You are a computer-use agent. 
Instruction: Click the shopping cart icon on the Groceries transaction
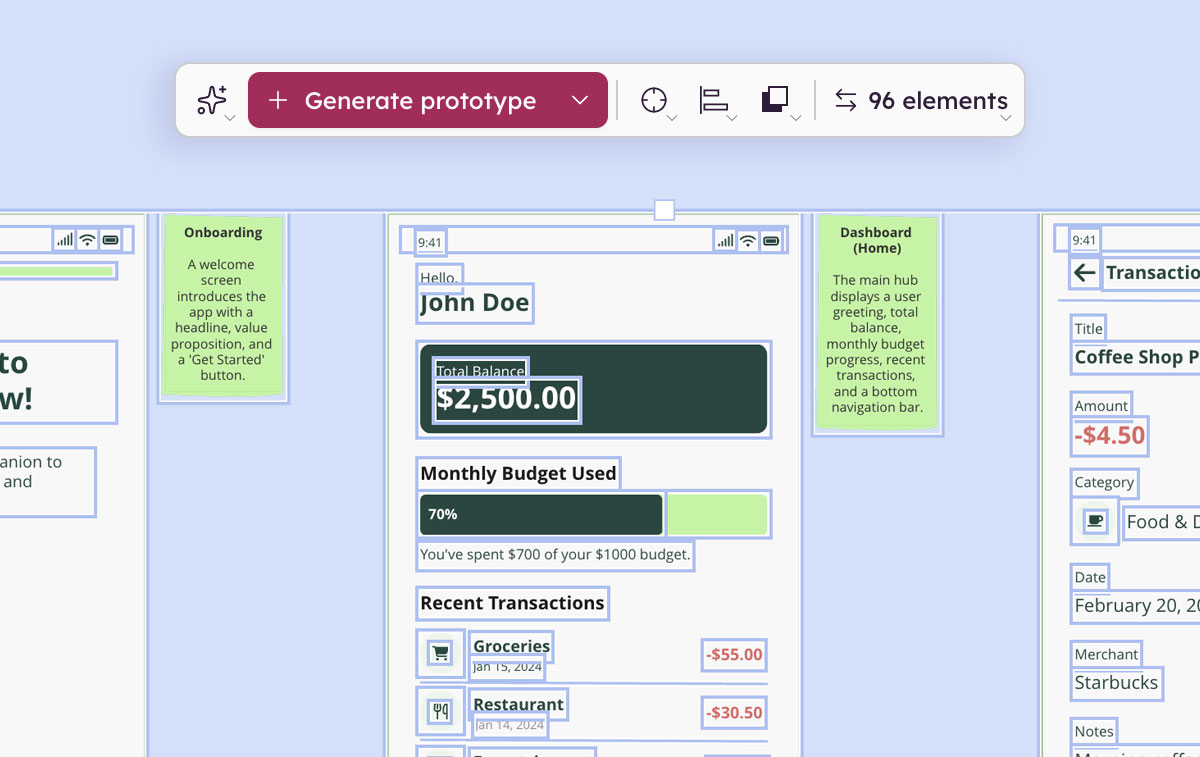point(440,652)
